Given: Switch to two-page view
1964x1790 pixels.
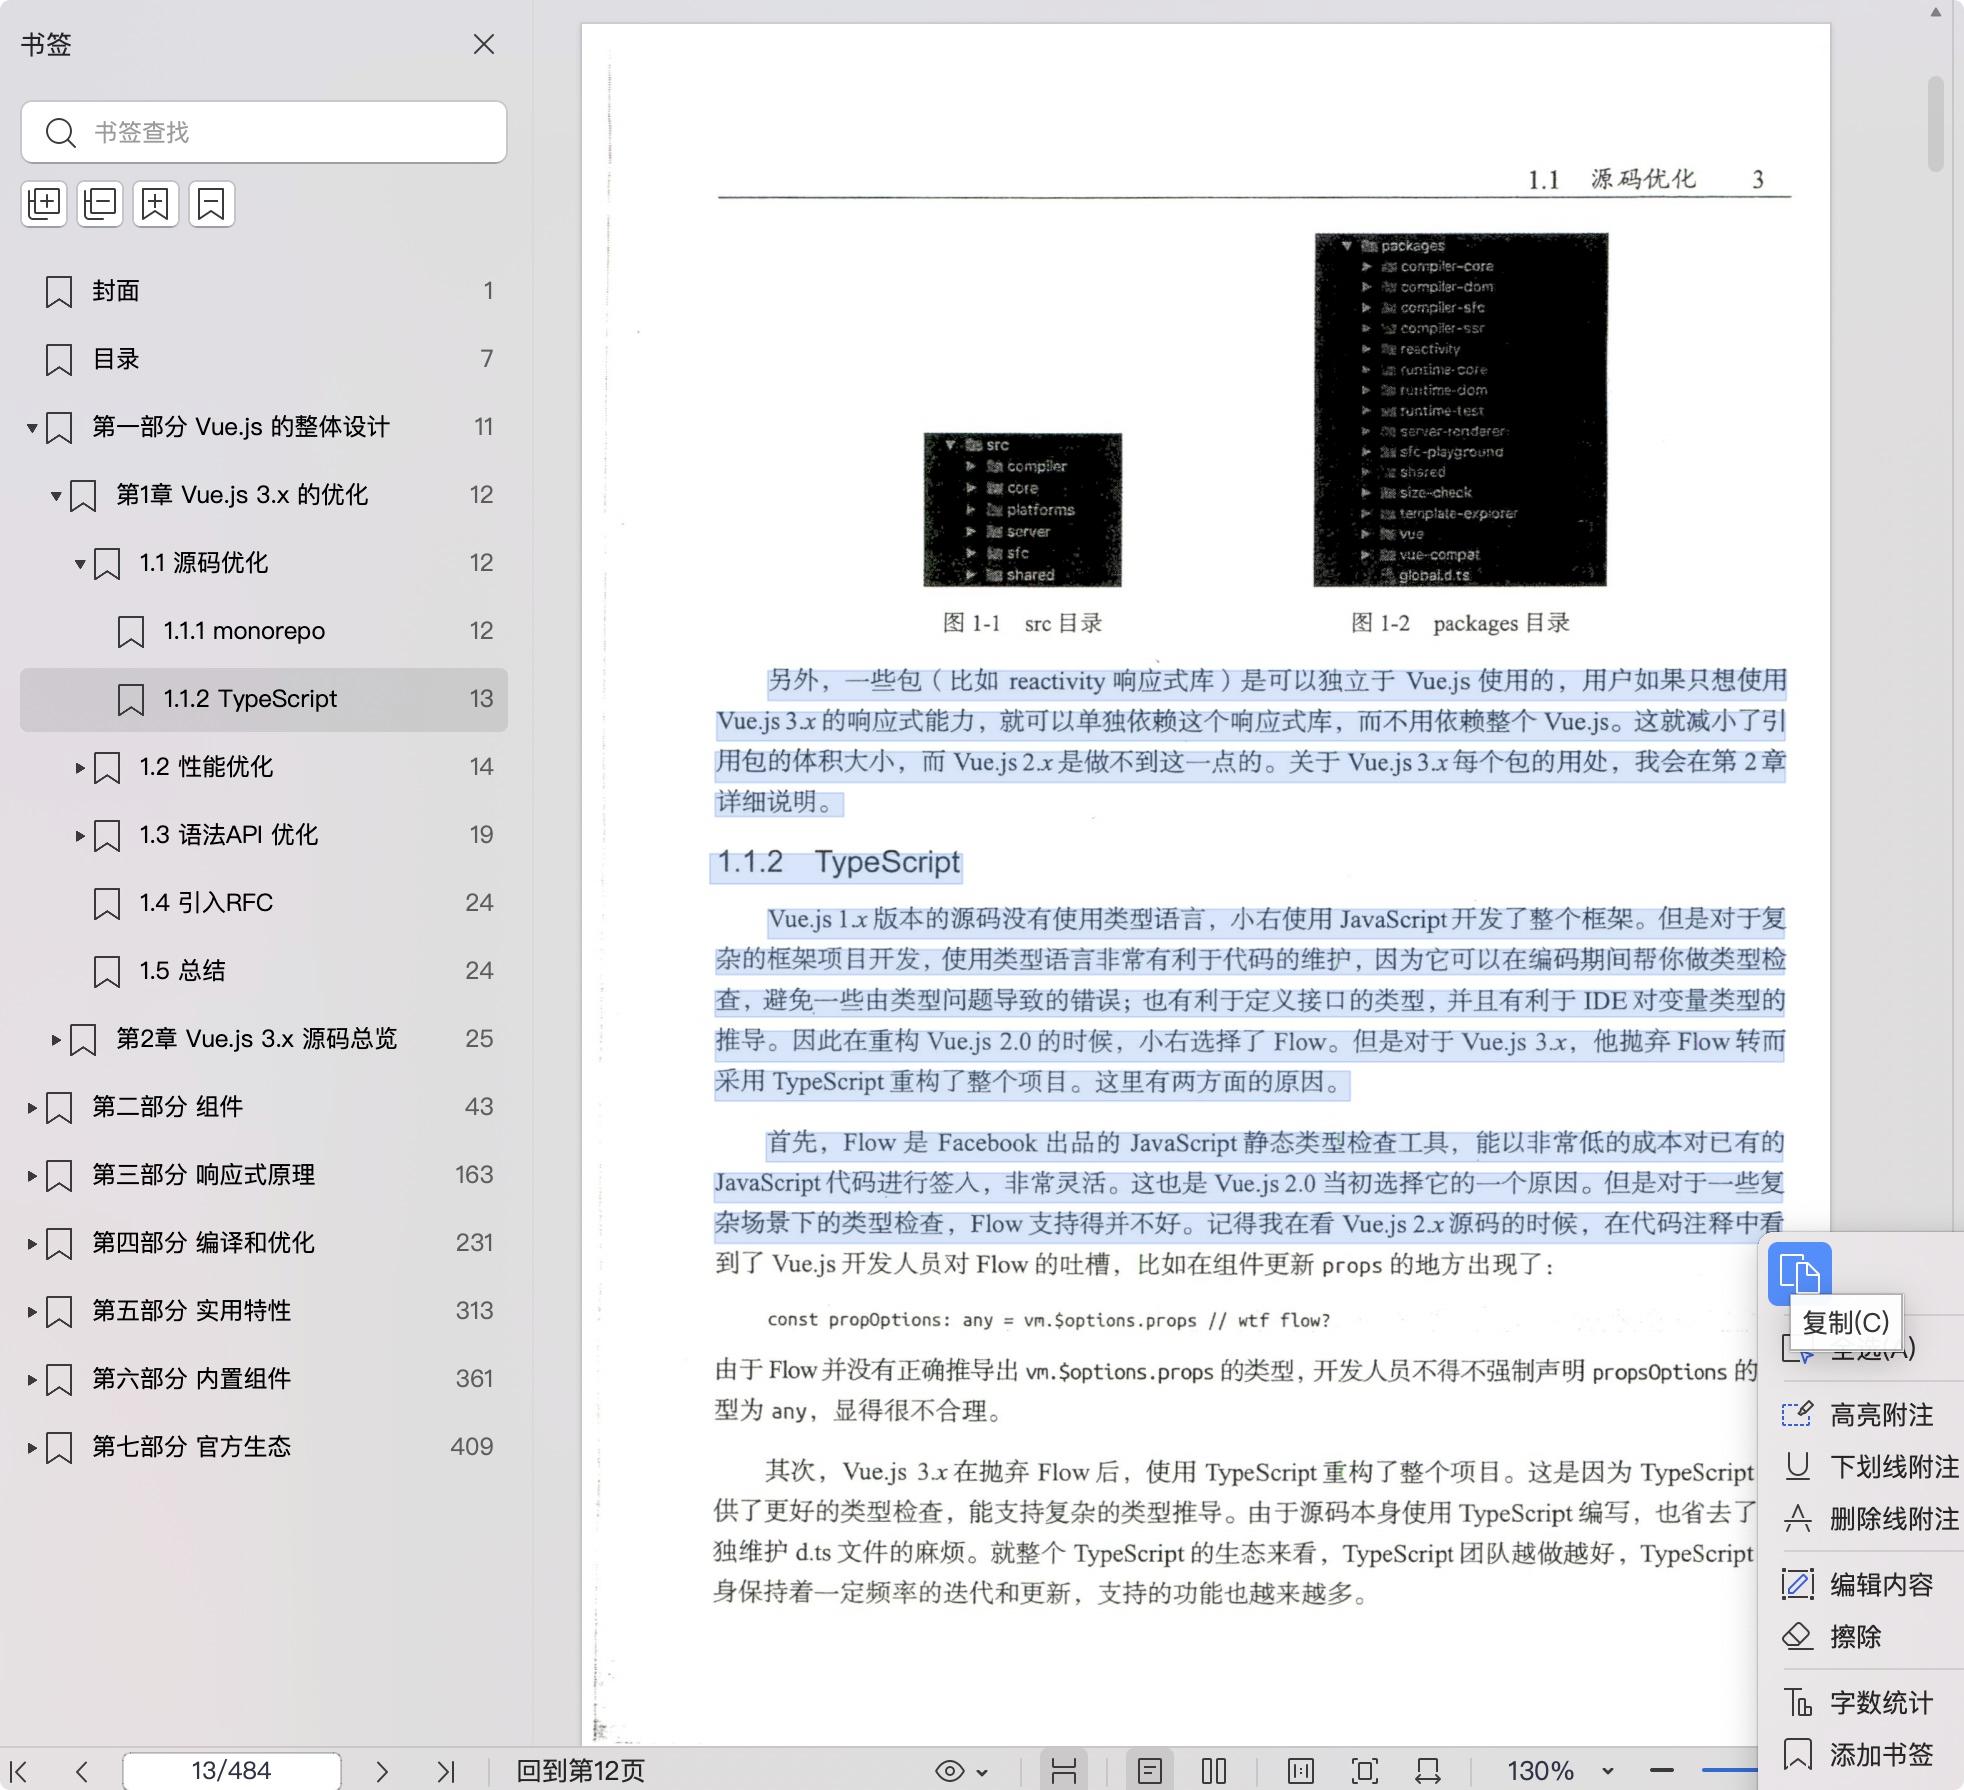Looking at the screenshot, I should [1214, 1771].
